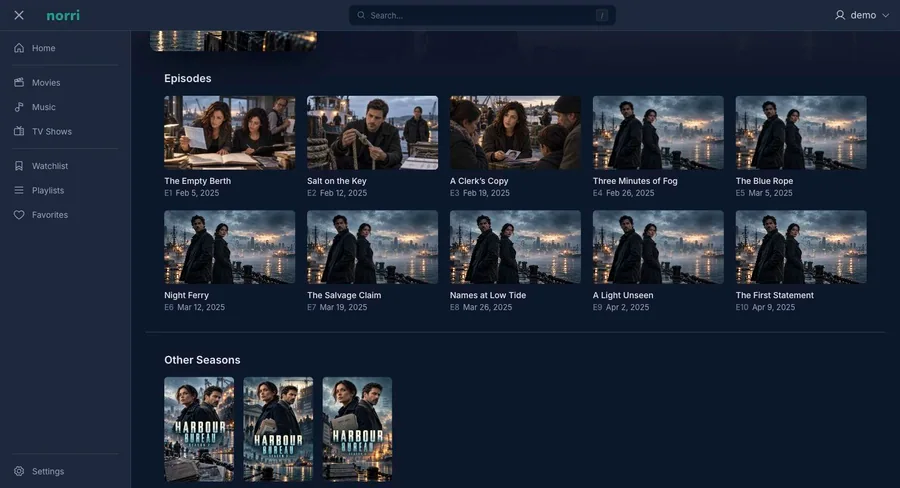This screenshot has height=488, width=900.
Task: Click the norri logo
Action: pyautogui.click(x=63, y=16)
